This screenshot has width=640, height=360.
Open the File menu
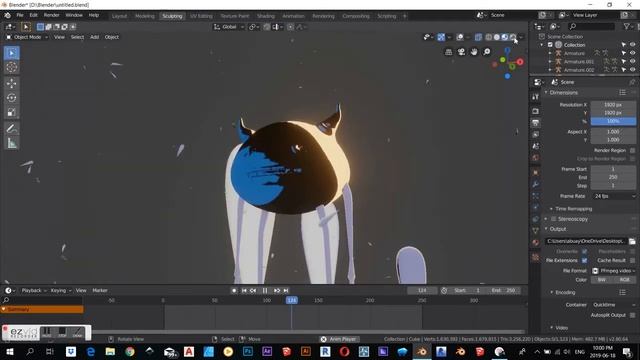coord(20,15)
